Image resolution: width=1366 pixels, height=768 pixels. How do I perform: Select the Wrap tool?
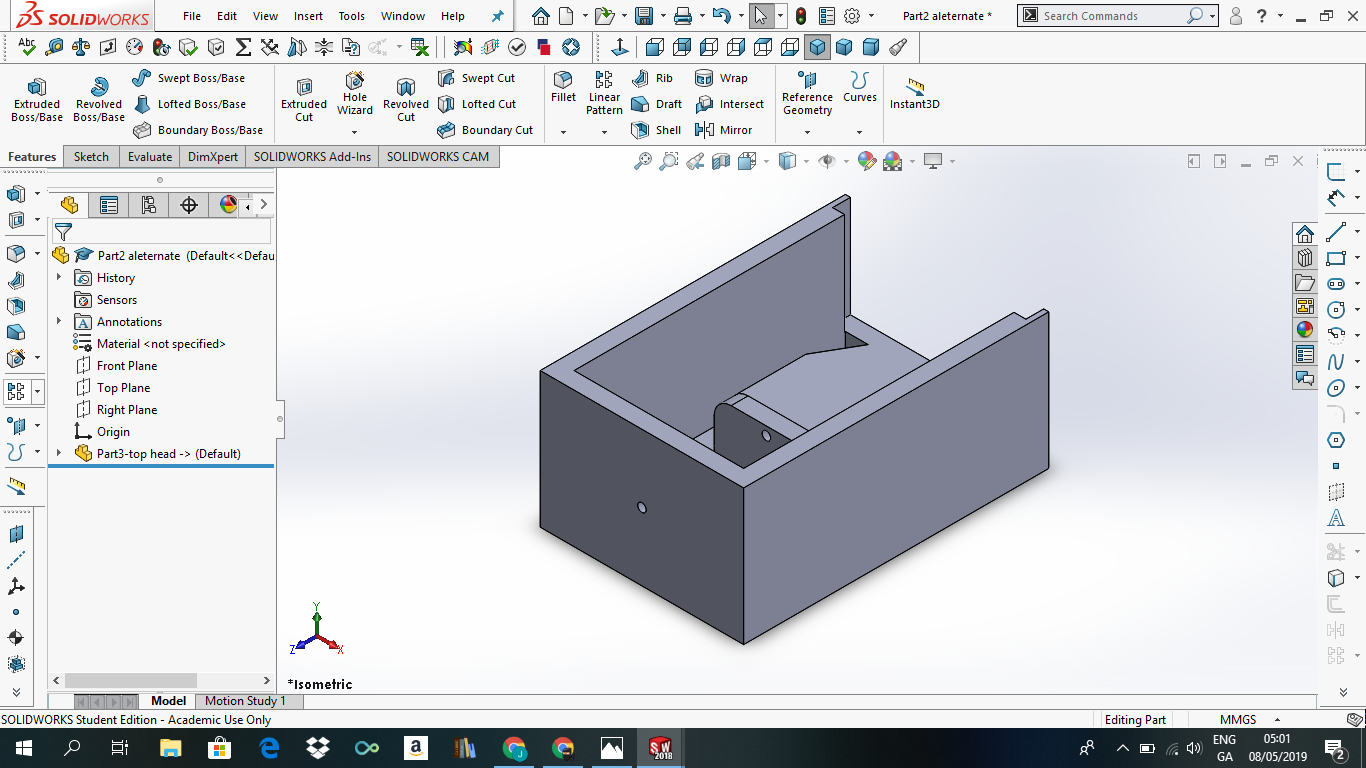coord(721,78)
